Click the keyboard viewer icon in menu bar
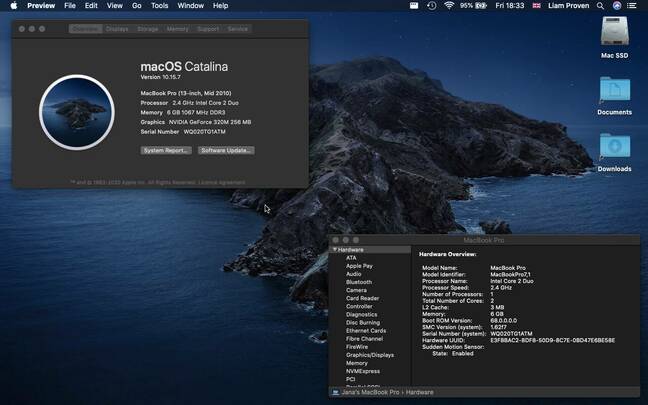648x405 pixels. pos(414,6)
